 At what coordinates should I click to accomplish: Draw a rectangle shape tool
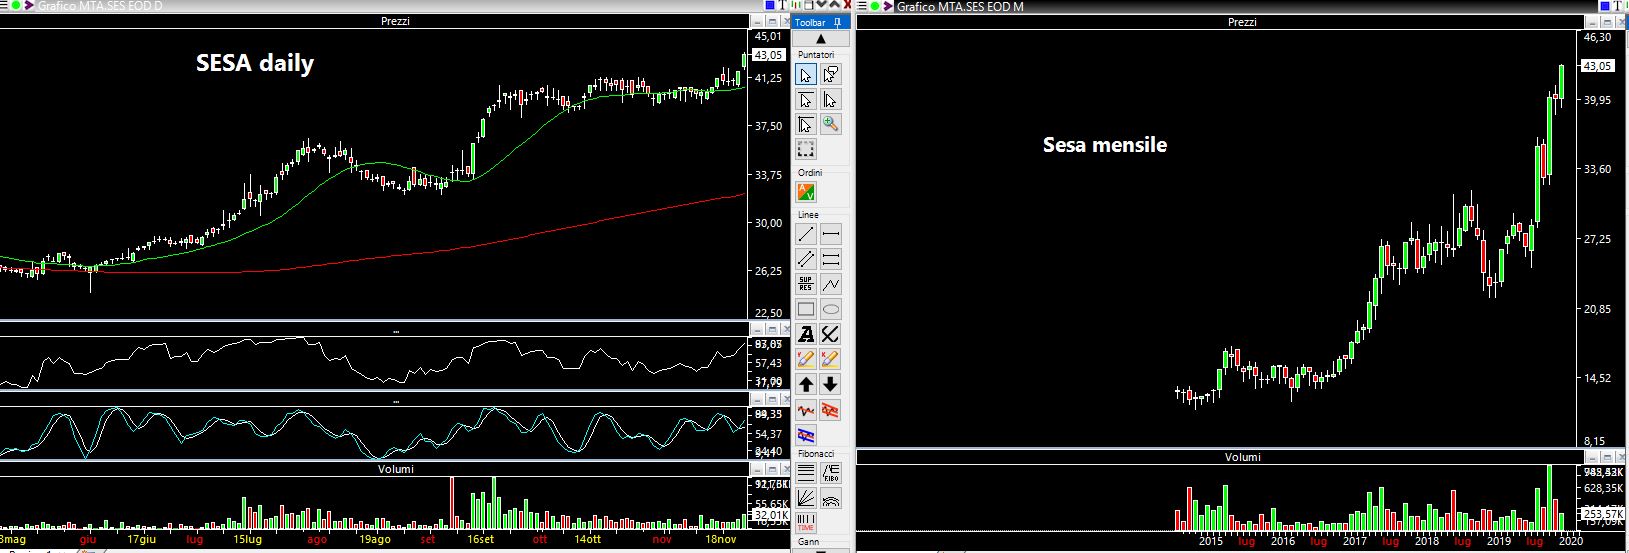coord(806,309)
